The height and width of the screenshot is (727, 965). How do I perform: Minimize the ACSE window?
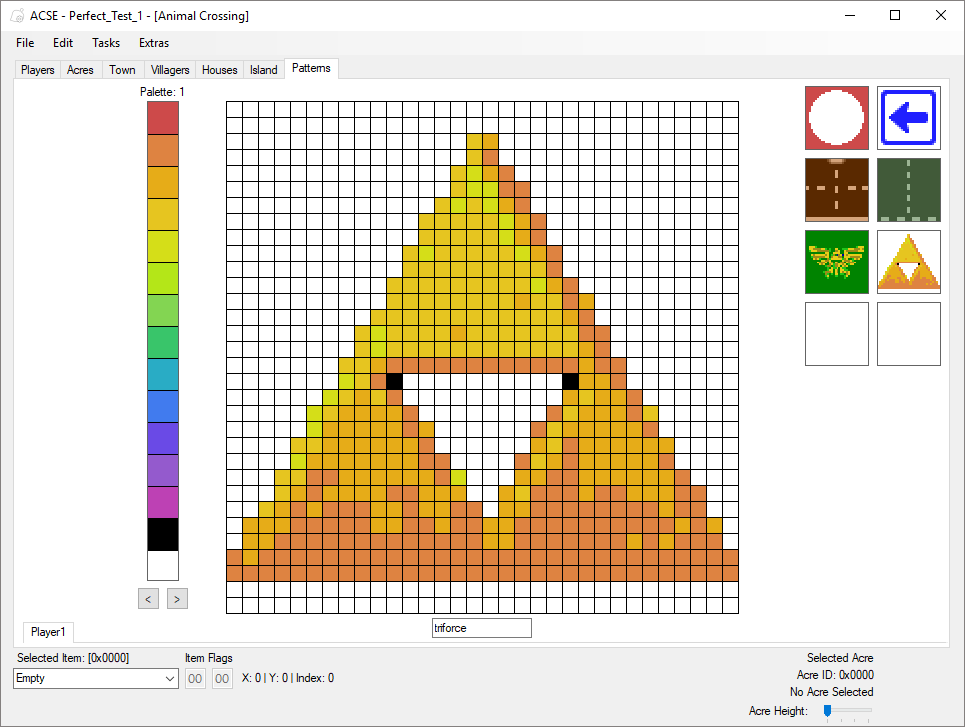click(x=850, y=15)
